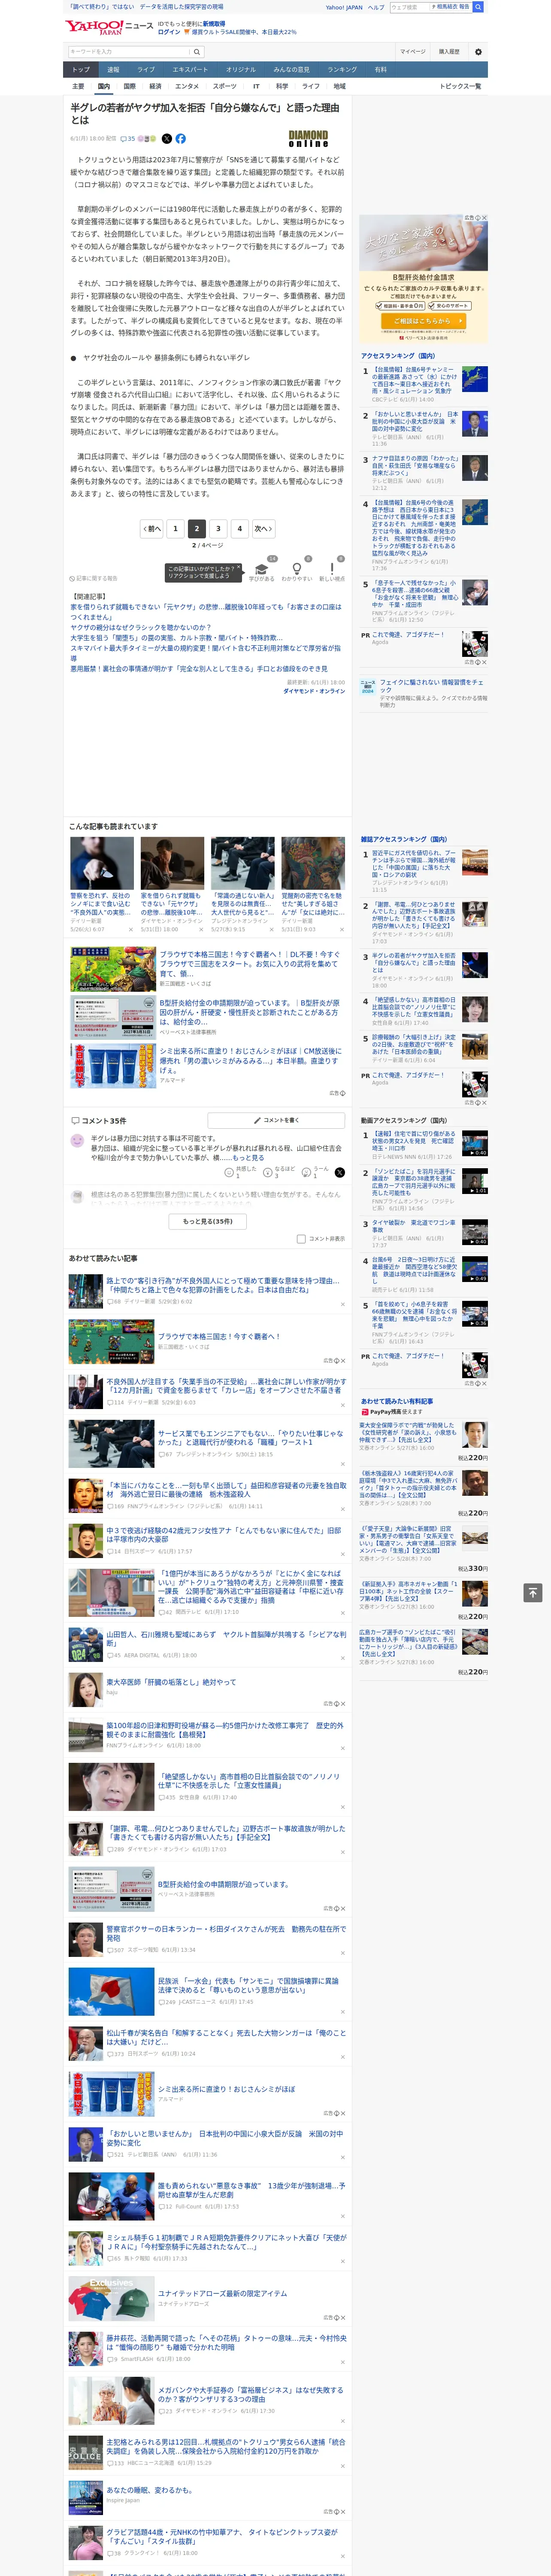The image size is (551, 2576).
Task: Select the 国内 category
Action: [103, 87]
